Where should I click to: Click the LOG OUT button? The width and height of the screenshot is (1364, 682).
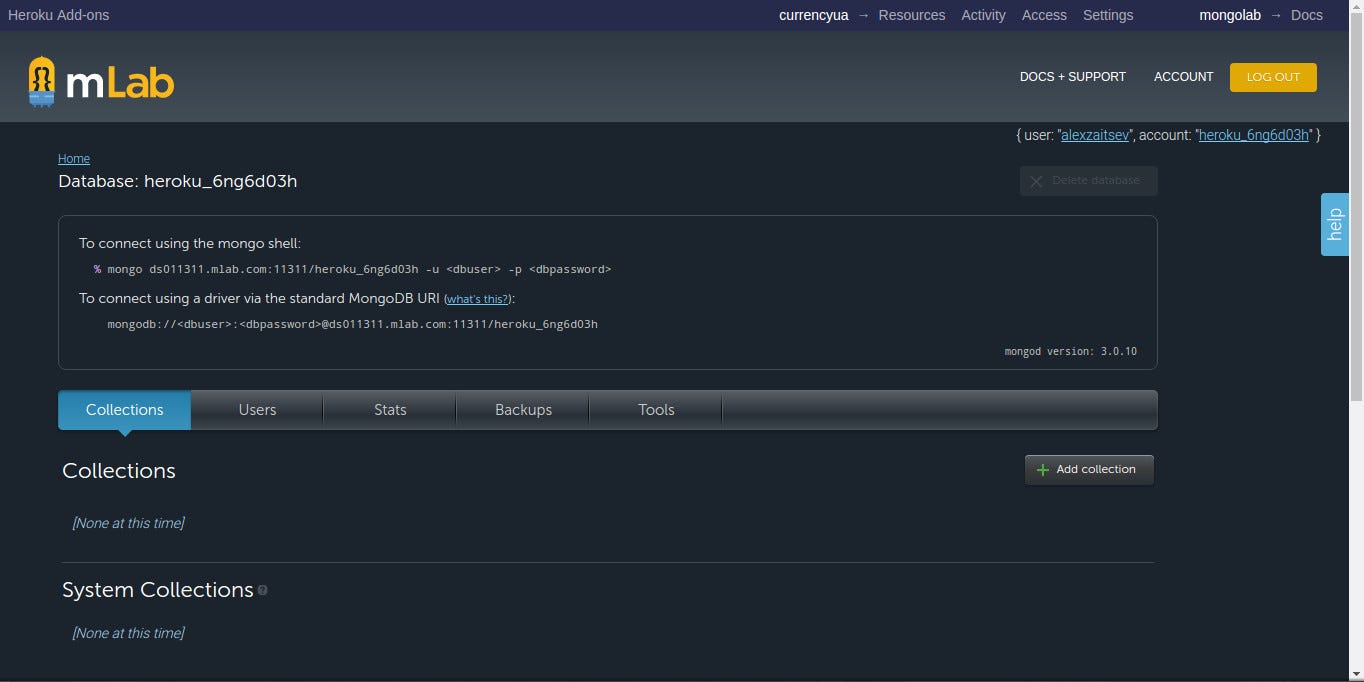(x=1273, y=77)
